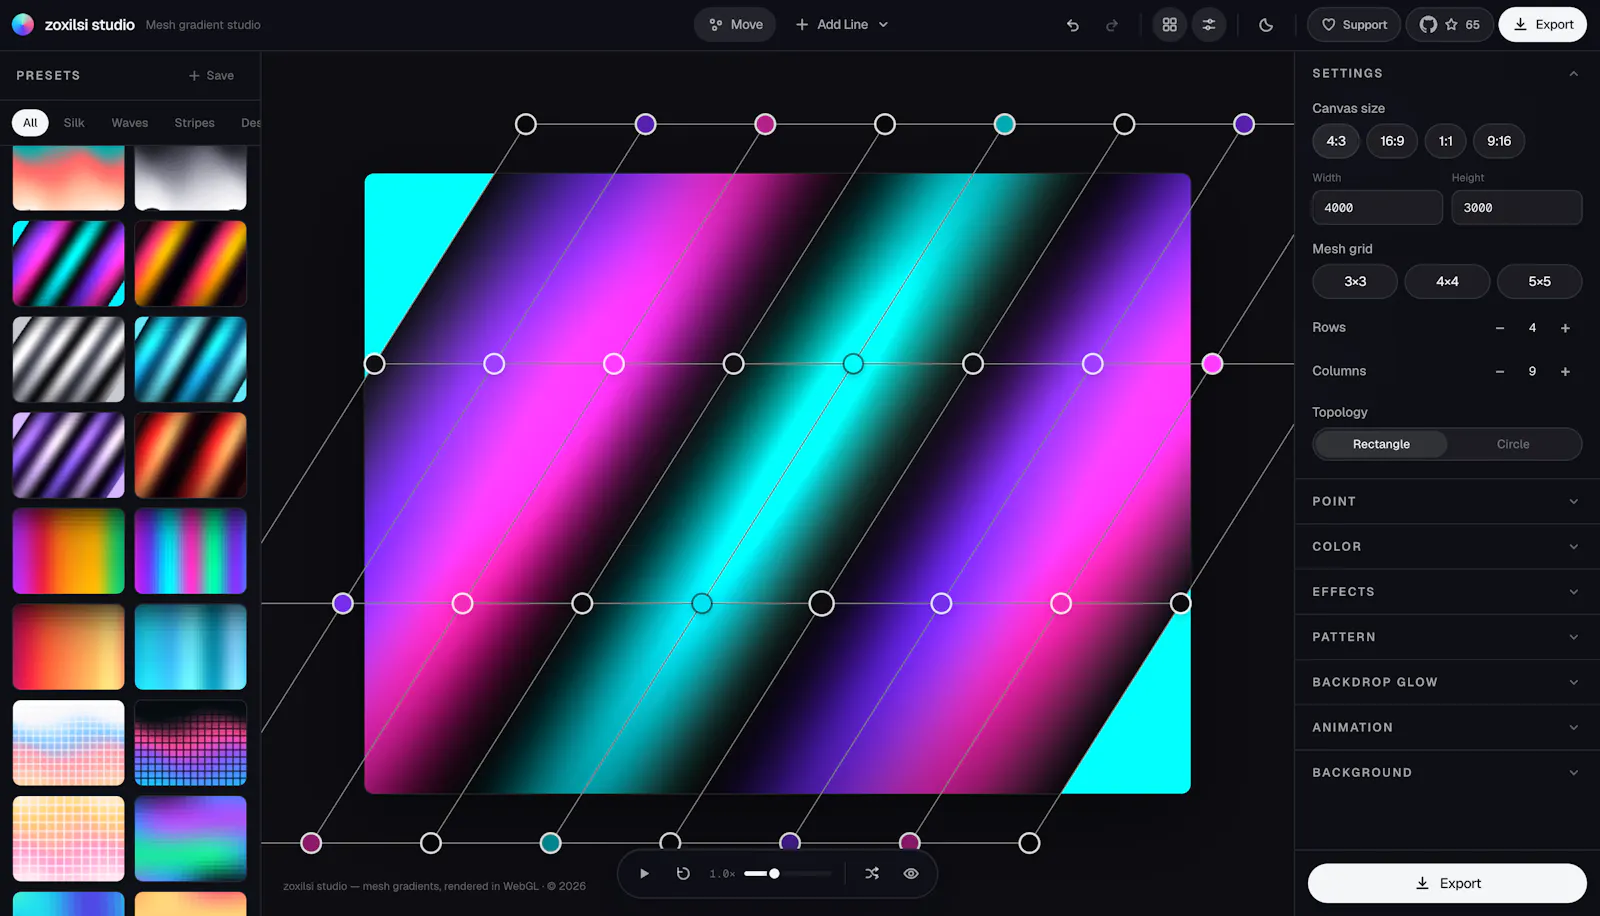
Task: Toggle mesh visibility with the eye icon
Action: 911,873
